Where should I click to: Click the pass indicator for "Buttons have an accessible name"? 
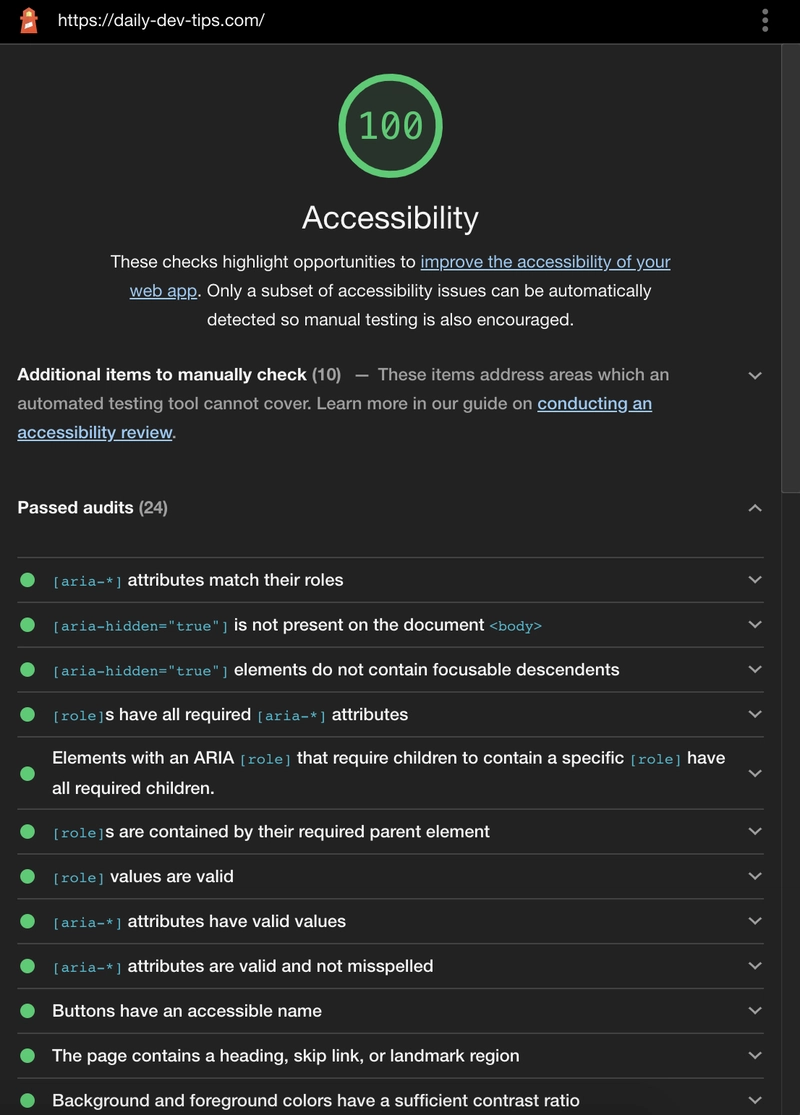click(27, 1011)
